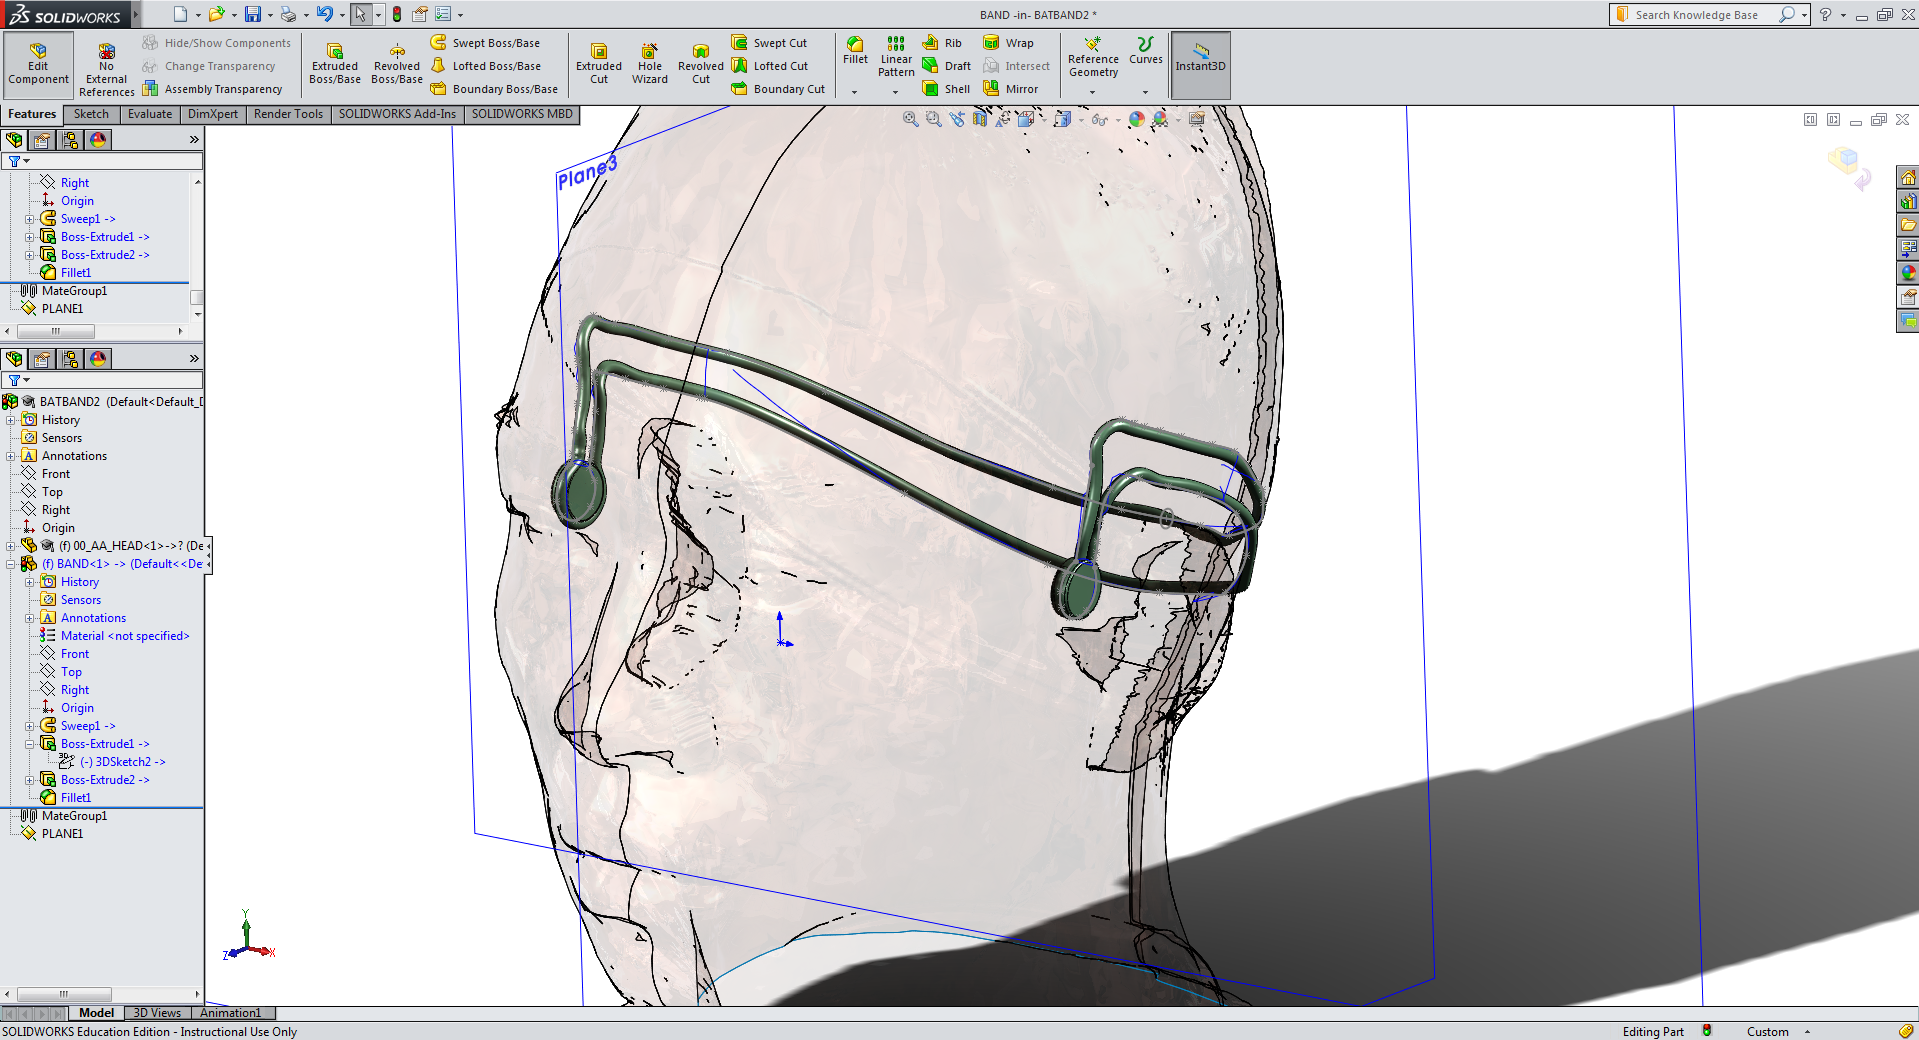Image resolution: width=1919 pixels, height=1040 pixels.
Task: Select 3DSketch2 in feature tree
Action: pyautogui.click(x=113, y=762)
